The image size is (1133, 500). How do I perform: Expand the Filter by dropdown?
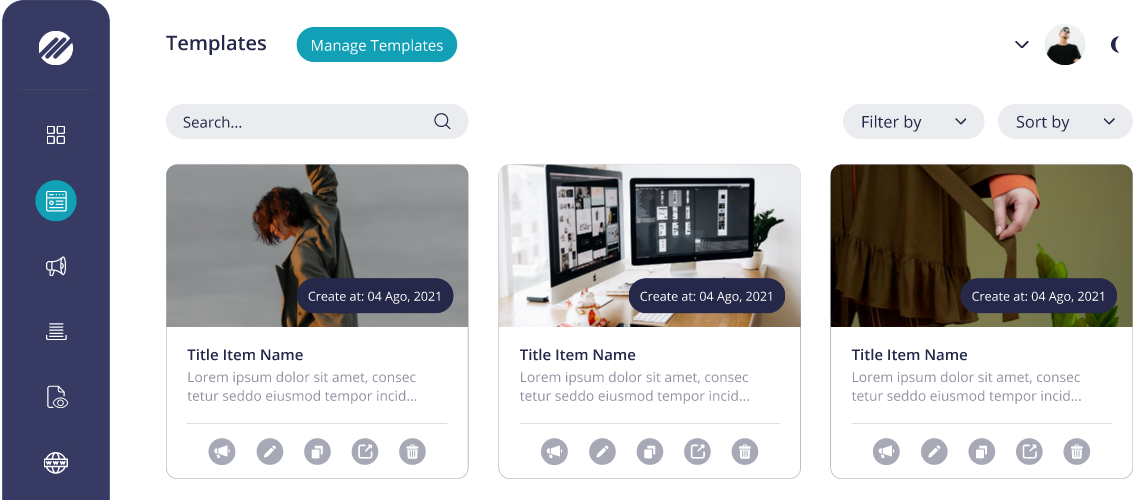point(913,121)
